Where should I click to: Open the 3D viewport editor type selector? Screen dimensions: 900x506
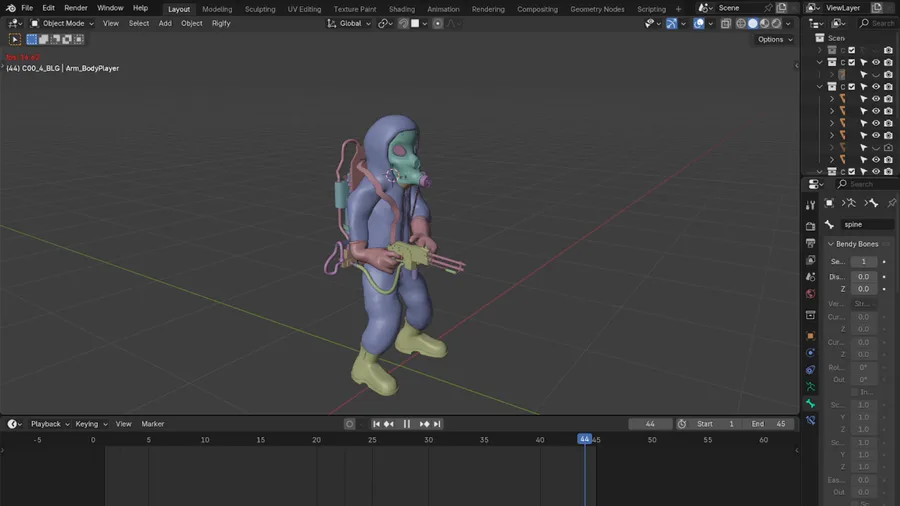(x=15, y=24)
